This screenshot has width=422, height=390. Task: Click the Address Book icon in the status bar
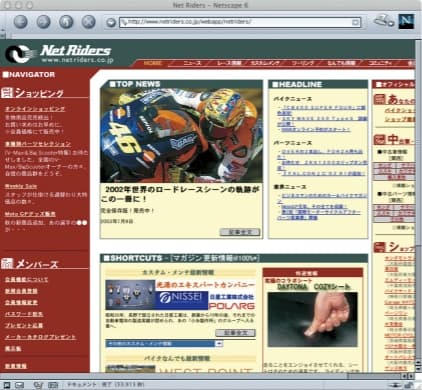tap(53, 385)
